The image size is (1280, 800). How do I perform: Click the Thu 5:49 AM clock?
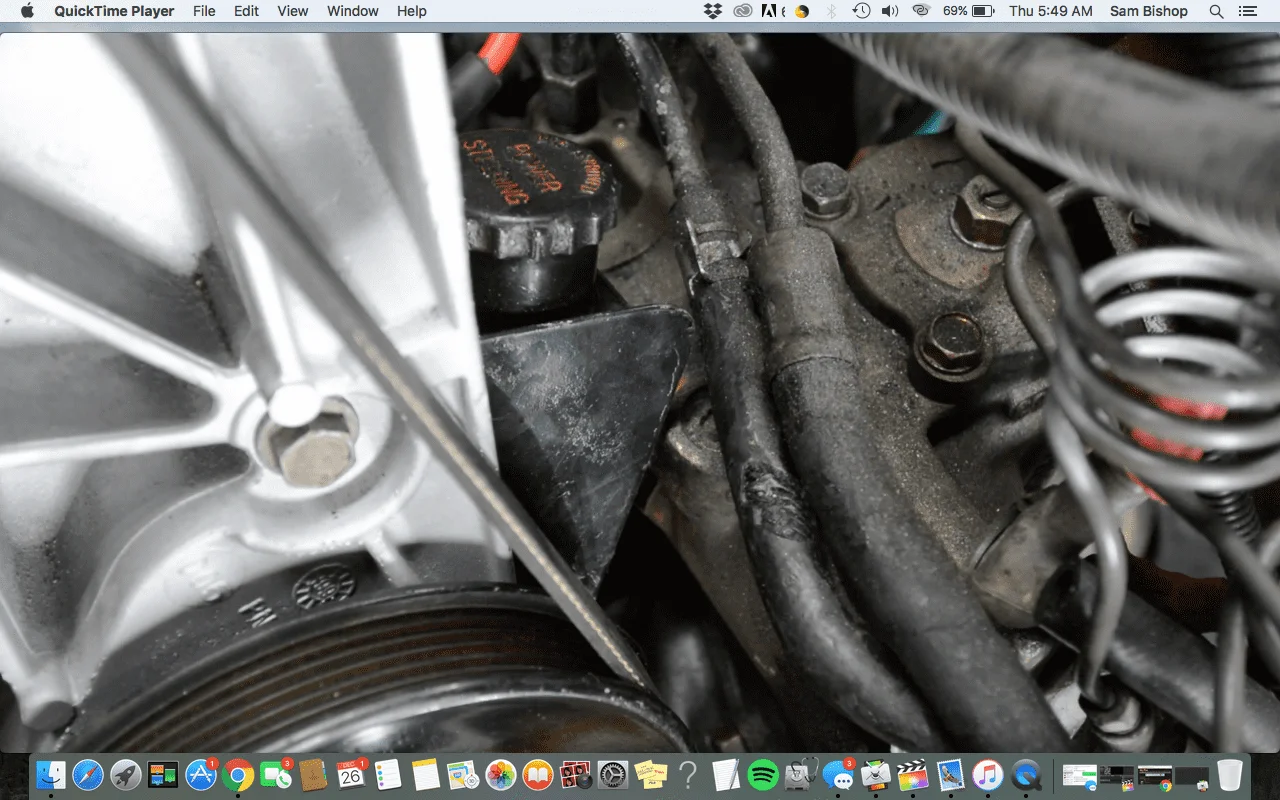(1051, 11)
